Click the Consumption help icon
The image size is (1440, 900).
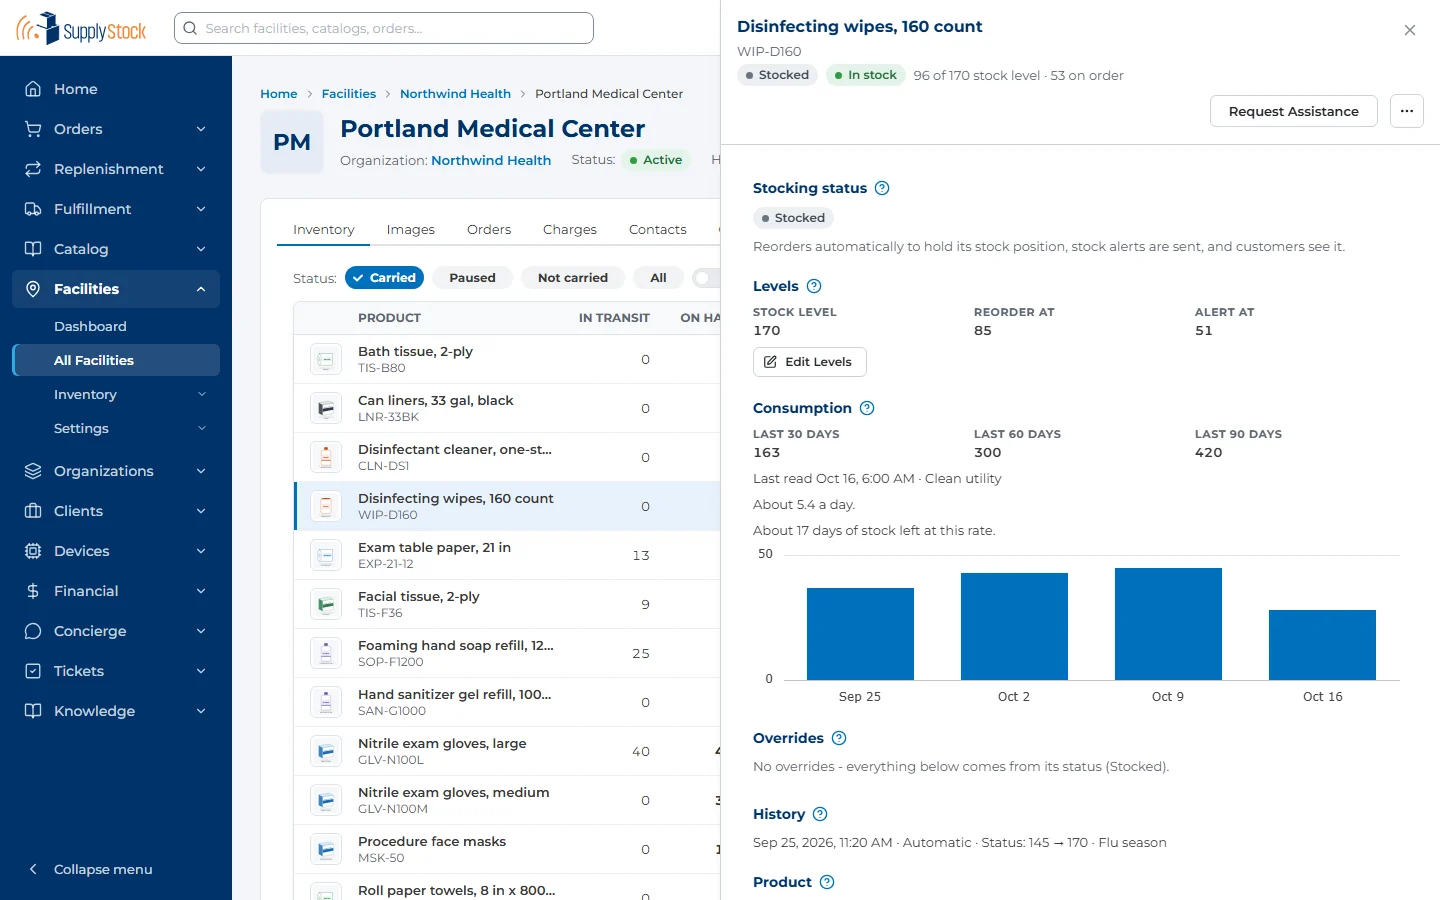point(867,408)
